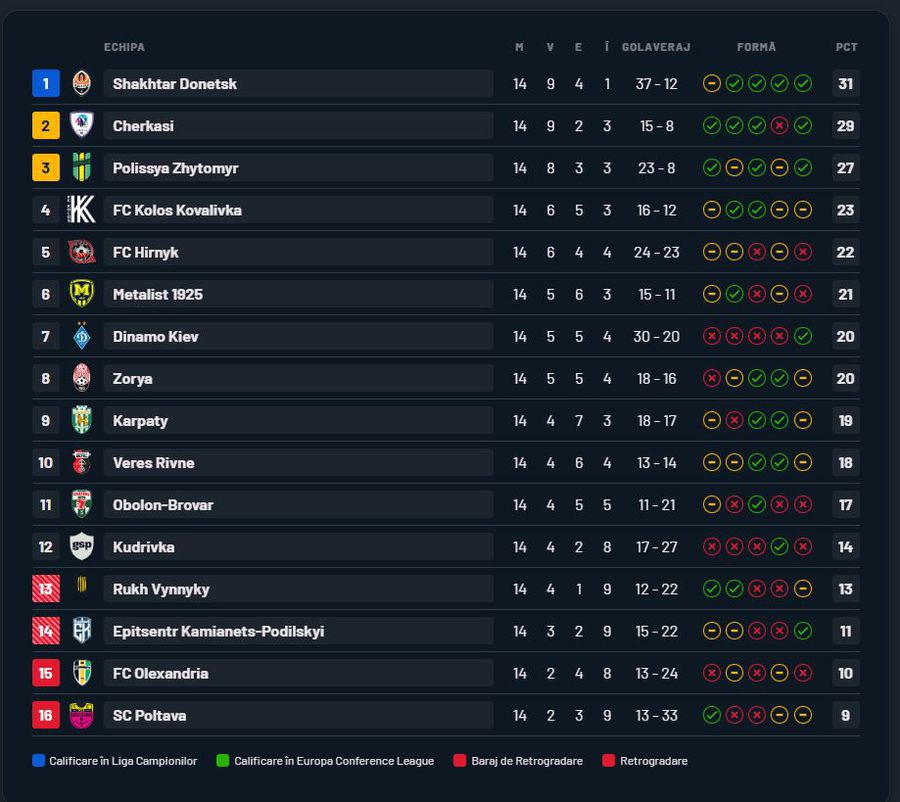Click Dinamo Kiev's latest win form icon
Viewport: 900px width, 802px height.
pyautogui.click(x=802, y=336)
